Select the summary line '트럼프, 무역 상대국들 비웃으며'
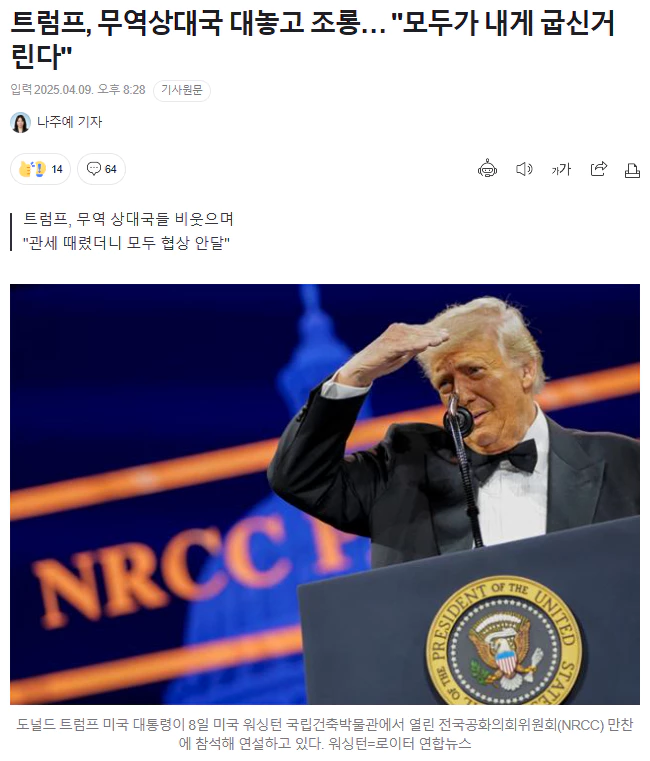This screenshot has width=650, height=761. [x=129, y=219]
